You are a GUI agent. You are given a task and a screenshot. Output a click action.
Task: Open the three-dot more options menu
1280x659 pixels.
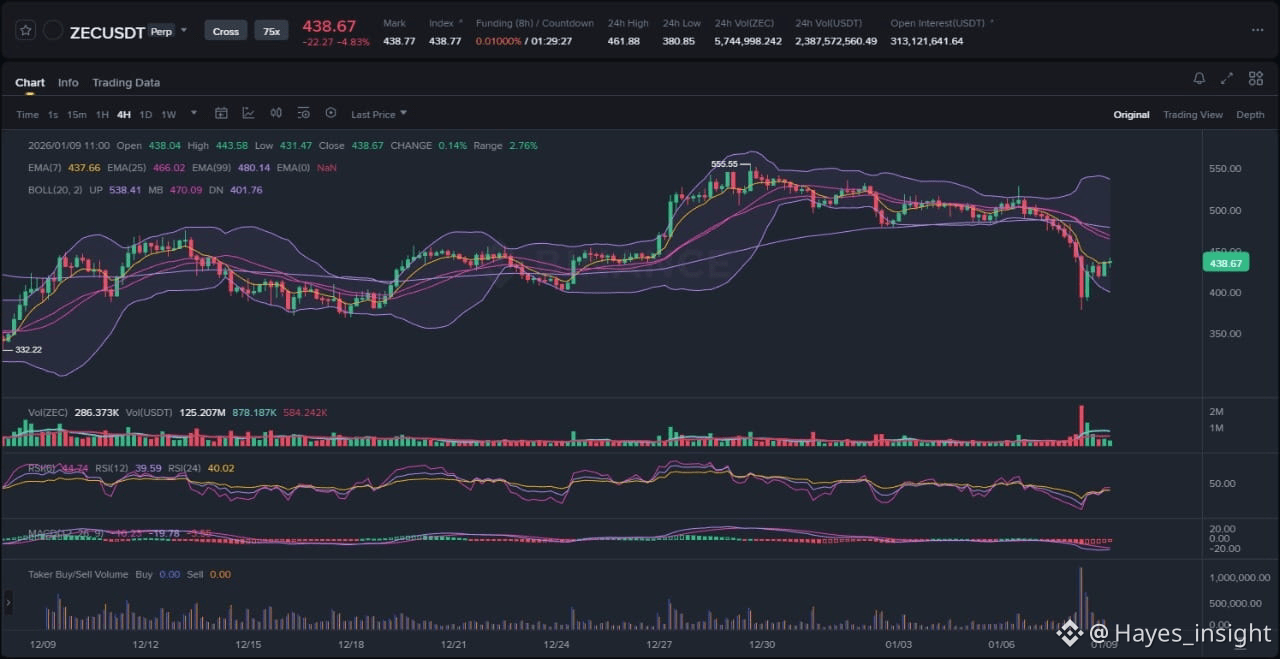point(1257,30)
